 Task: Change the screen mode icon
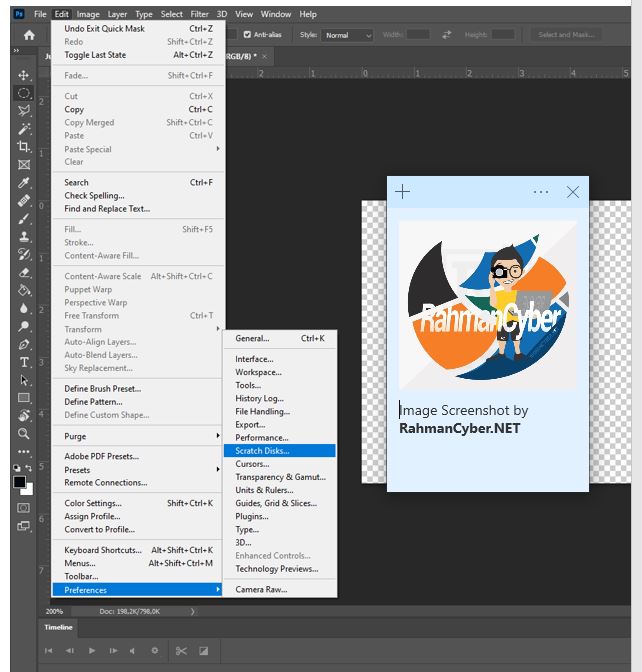[23, 526]
